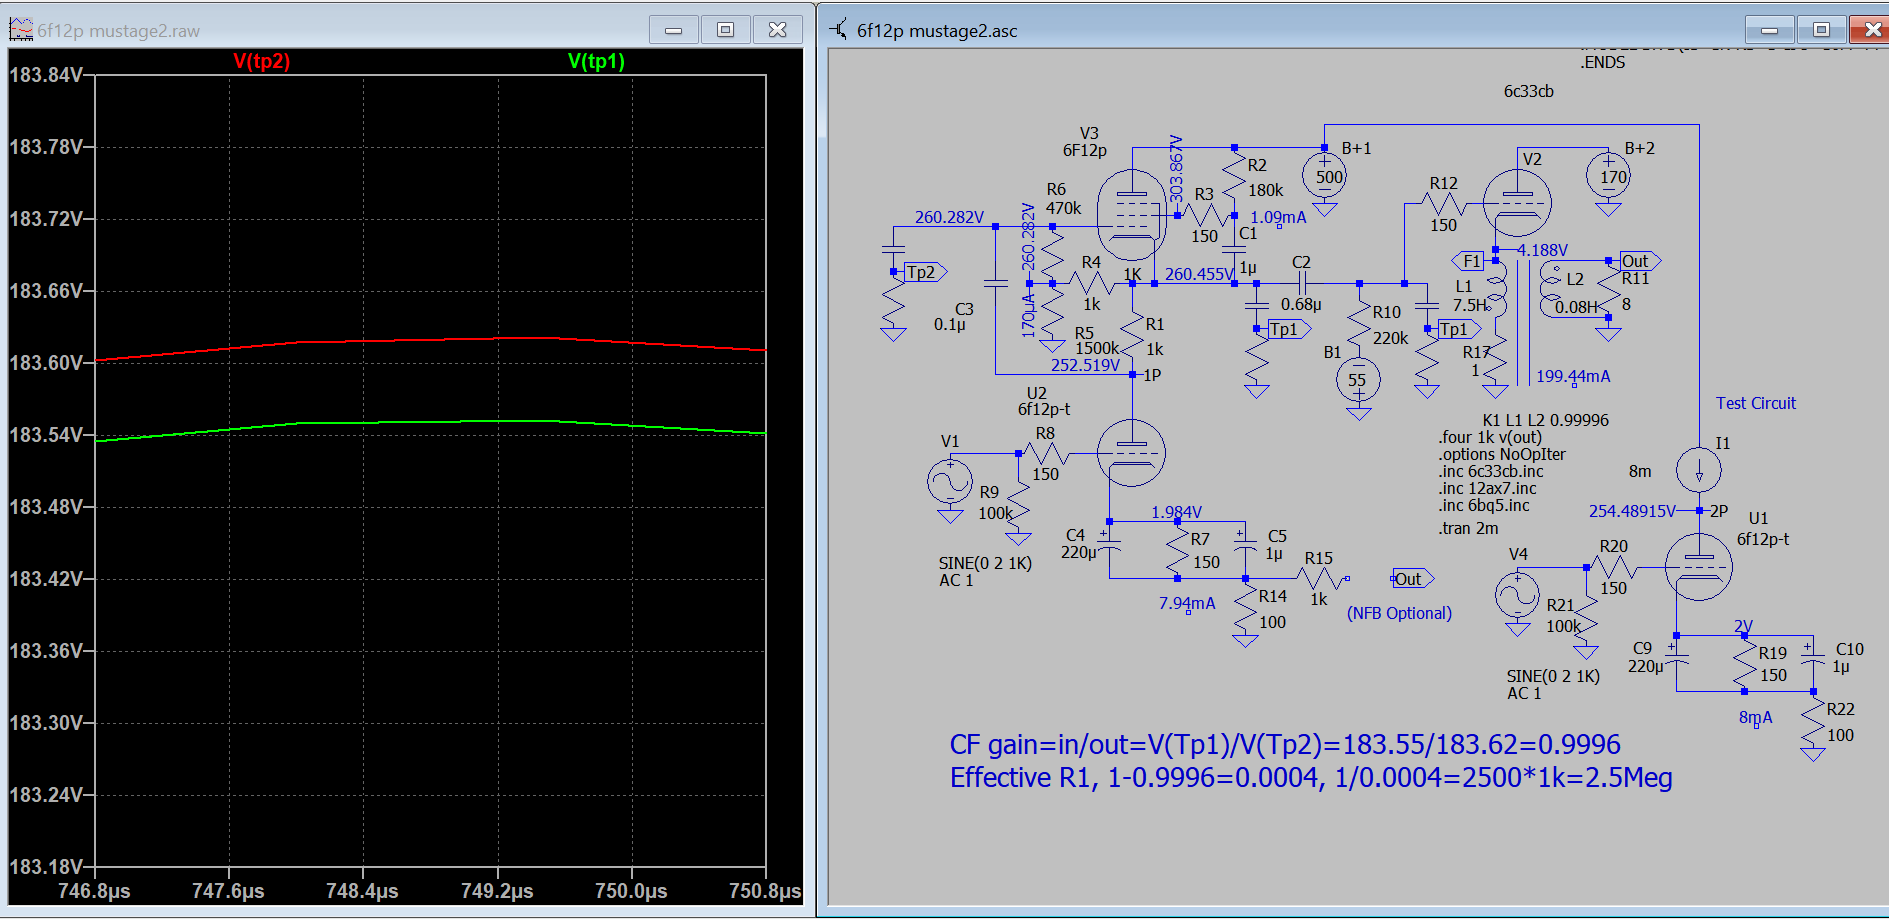Click the Tp1 label flag near R17
The height and width of the screenshot is (920, 1889).
pos(1458,329)
